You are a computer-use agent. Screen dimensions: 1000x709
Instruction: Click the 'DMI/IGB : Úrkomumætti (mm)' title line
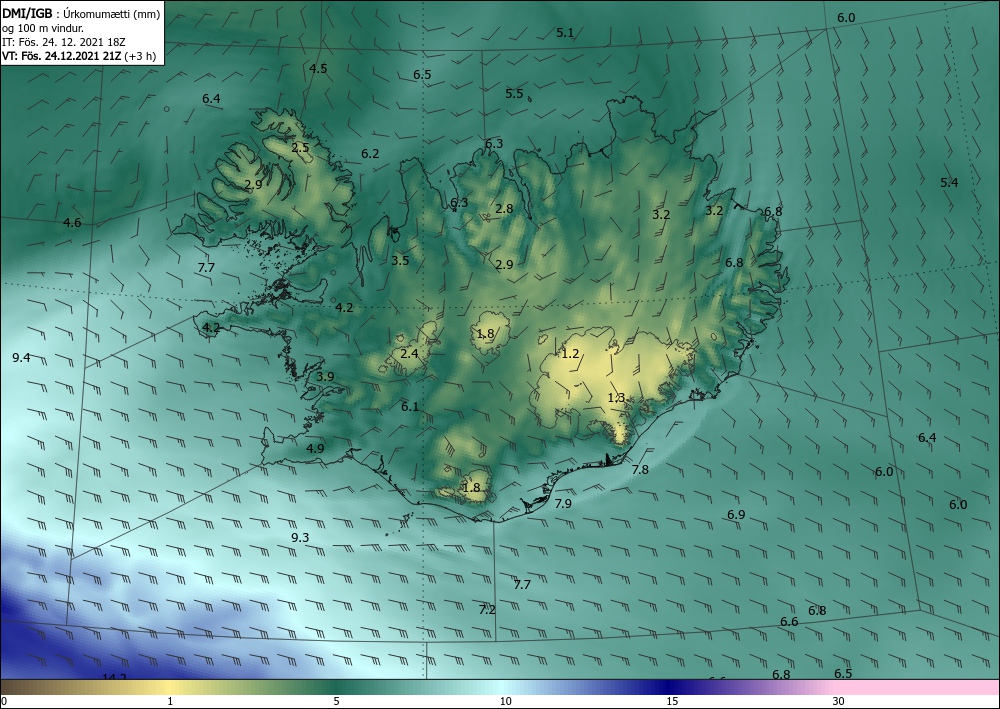81,13
